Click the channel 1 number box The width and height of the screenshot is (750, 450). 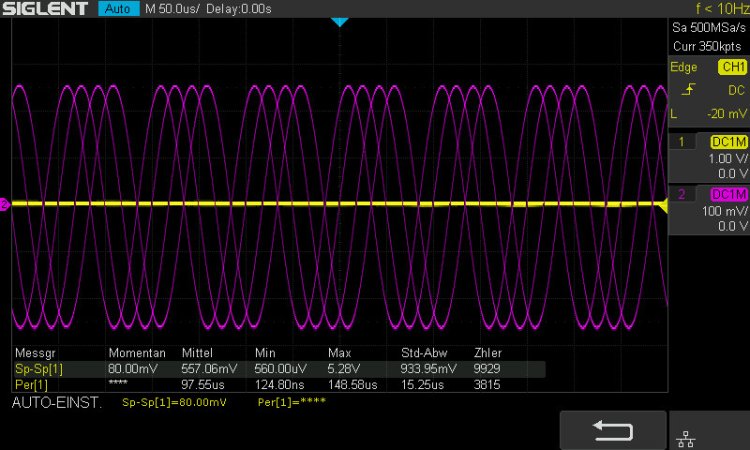681,142
